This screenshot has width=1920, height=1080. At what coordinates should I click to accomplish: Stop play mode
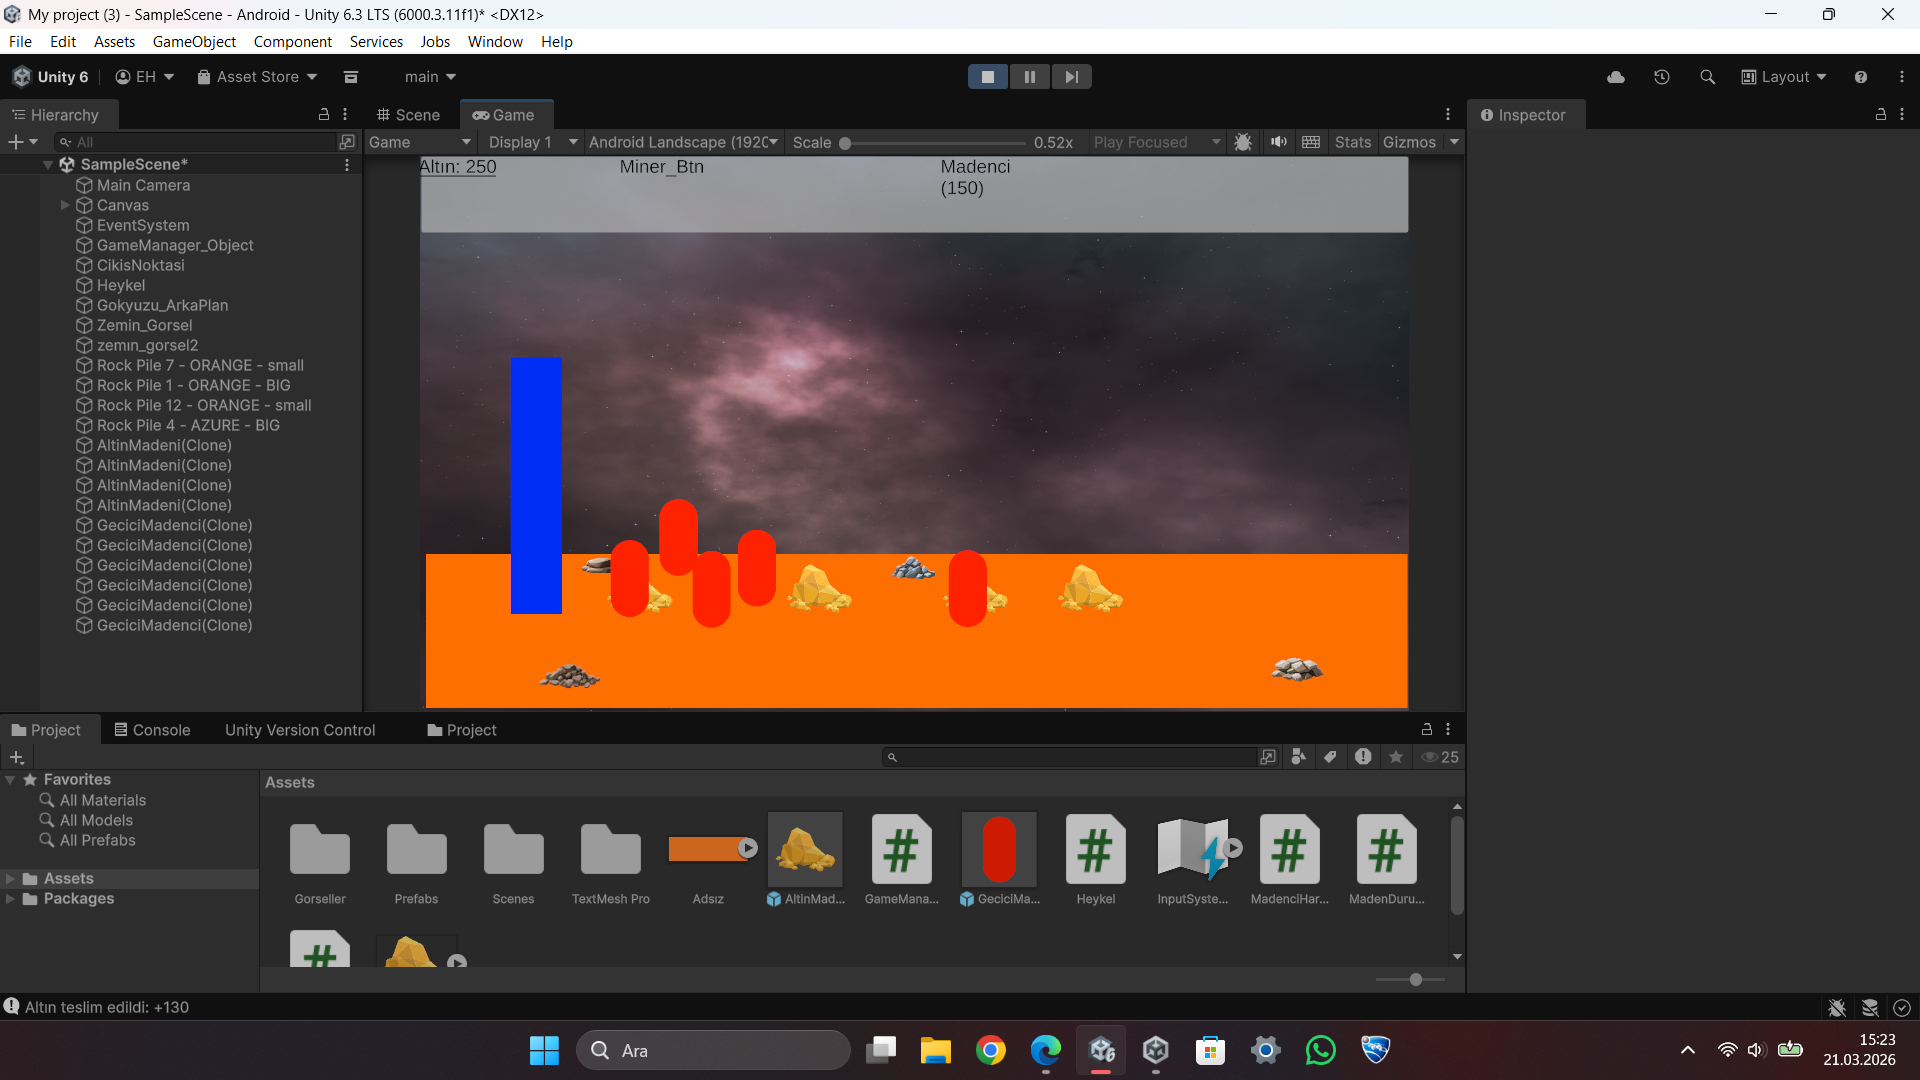click(x=987, y=77)
